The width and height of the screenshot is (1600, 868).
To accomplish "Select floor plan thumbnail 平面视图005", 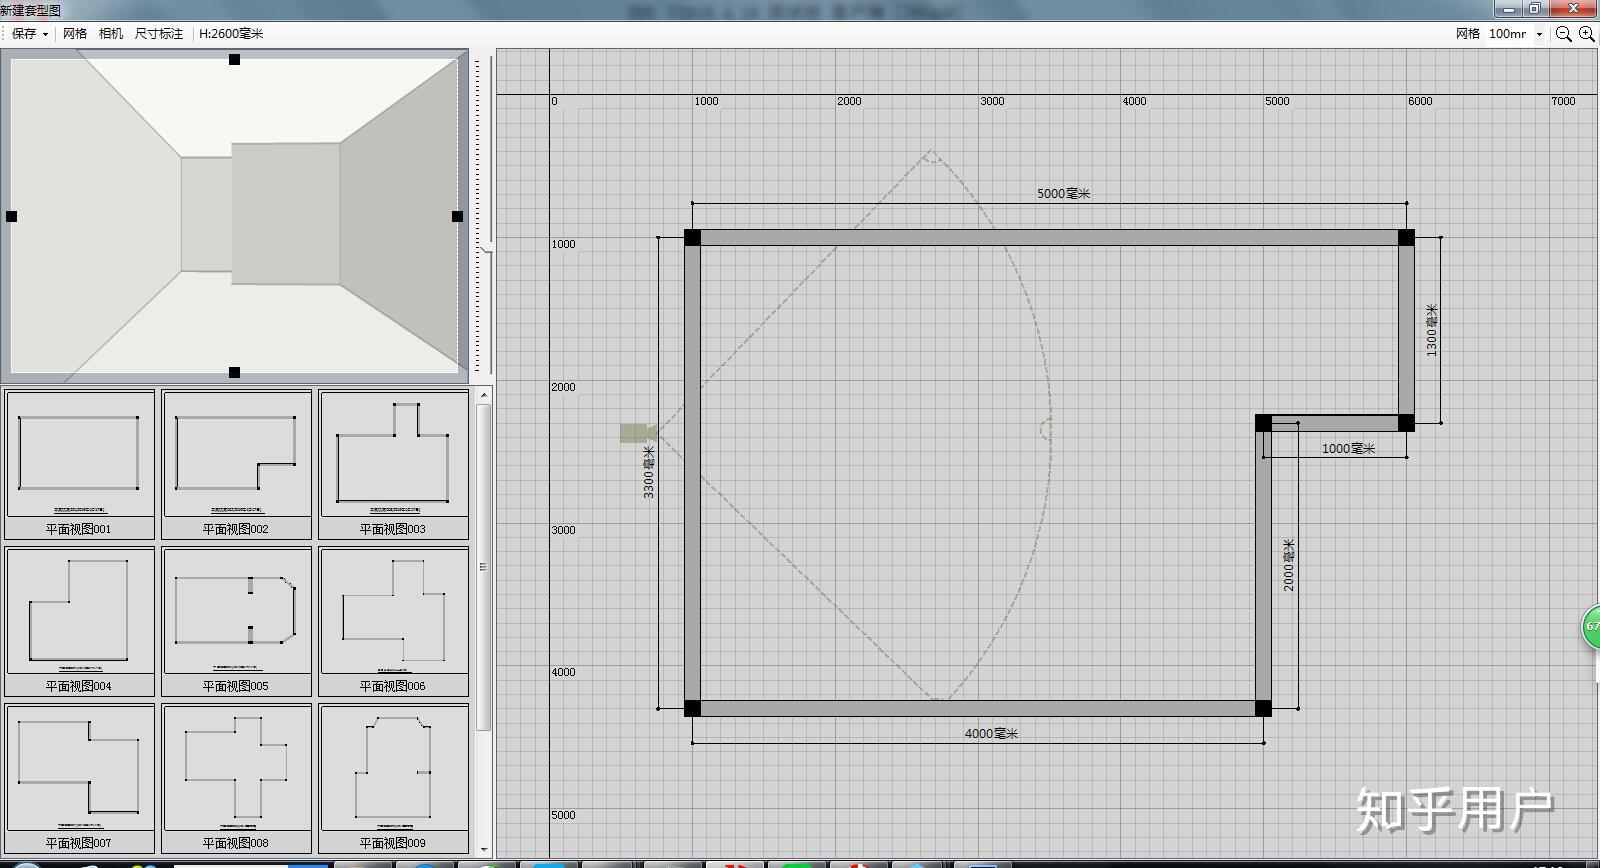I will coord(237,621).
